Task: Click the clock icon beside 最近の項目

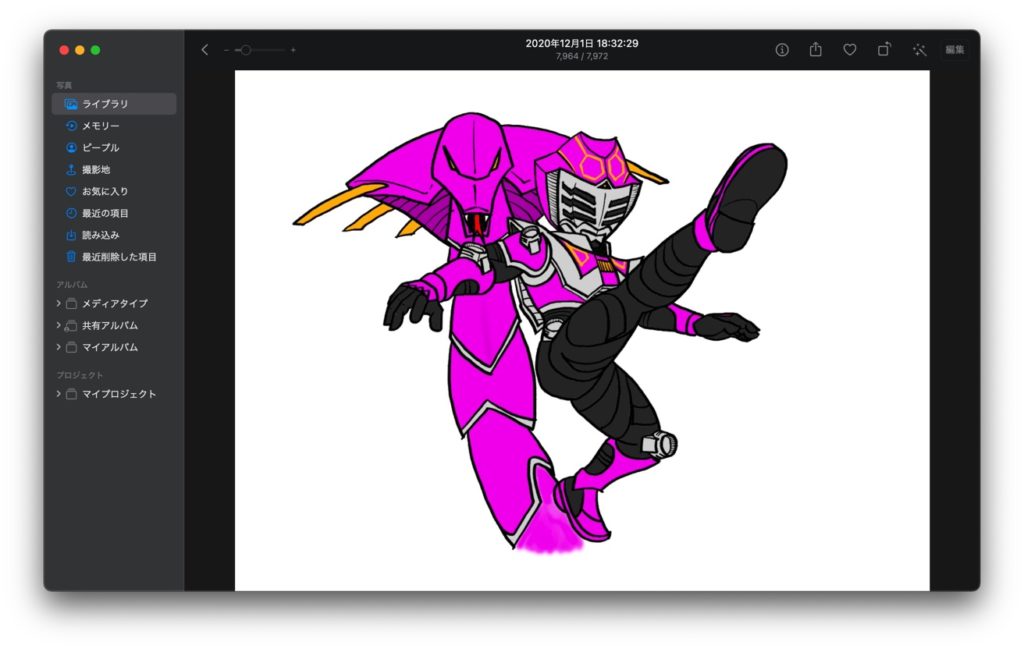Action: (71, 214)
